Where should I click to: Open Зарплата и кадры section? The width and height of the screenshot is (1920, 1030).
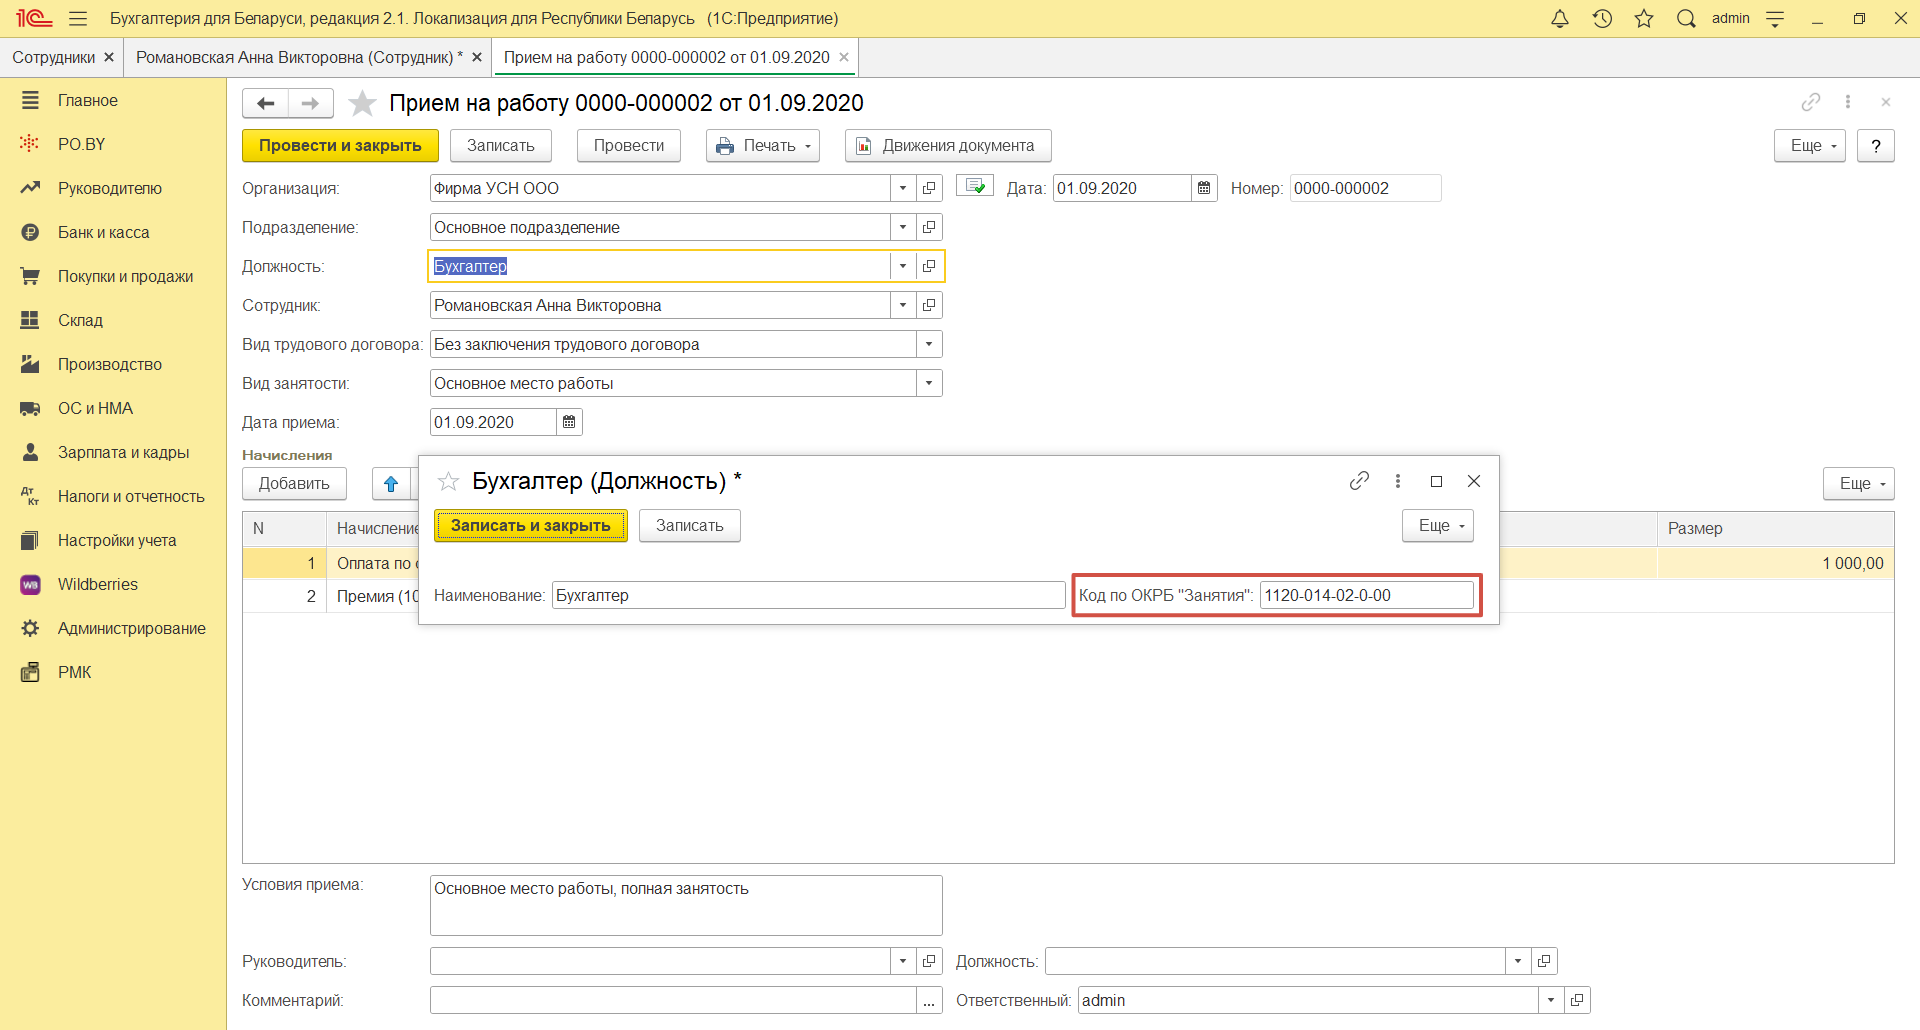[123, 452]
